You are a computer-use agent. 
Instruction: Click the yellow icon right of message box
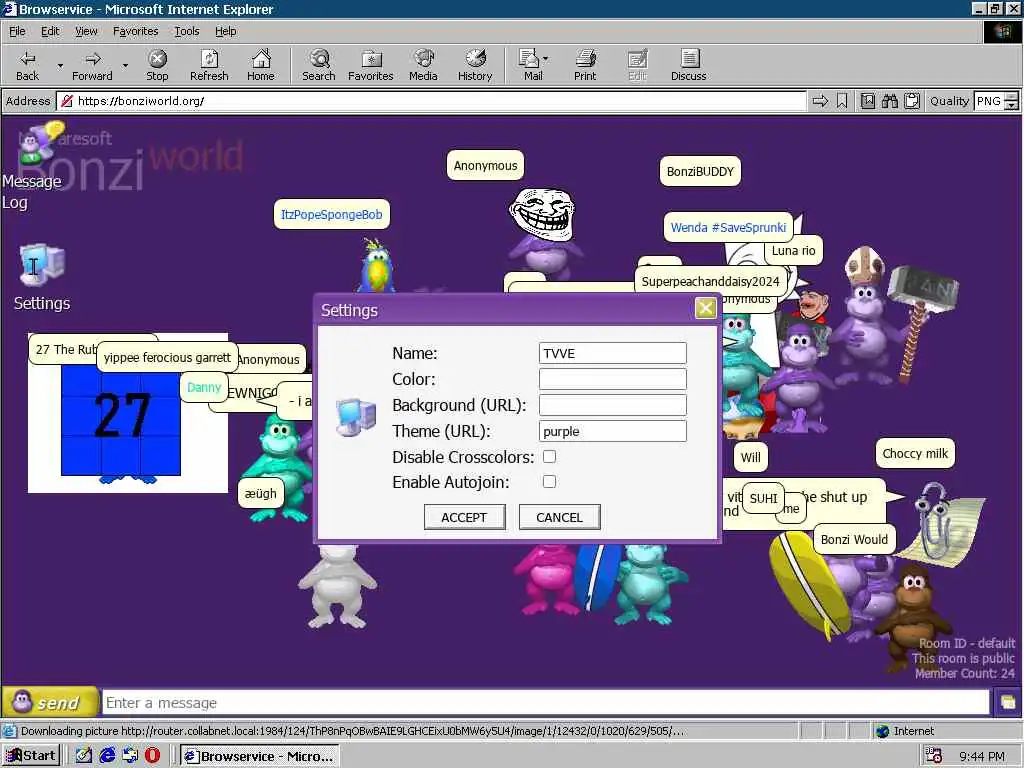[x=1008, y=703]
